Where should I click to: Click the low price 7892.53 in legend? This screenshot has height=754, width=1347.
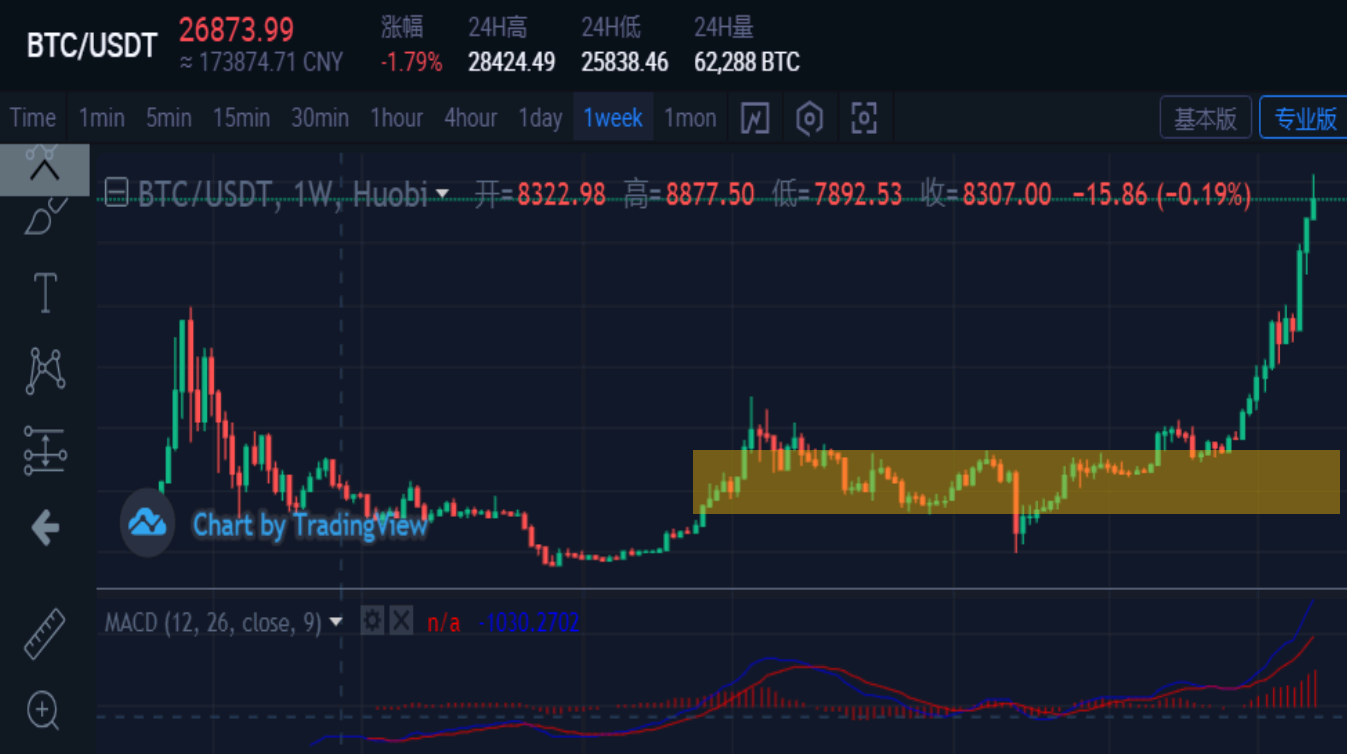point(858,194)
